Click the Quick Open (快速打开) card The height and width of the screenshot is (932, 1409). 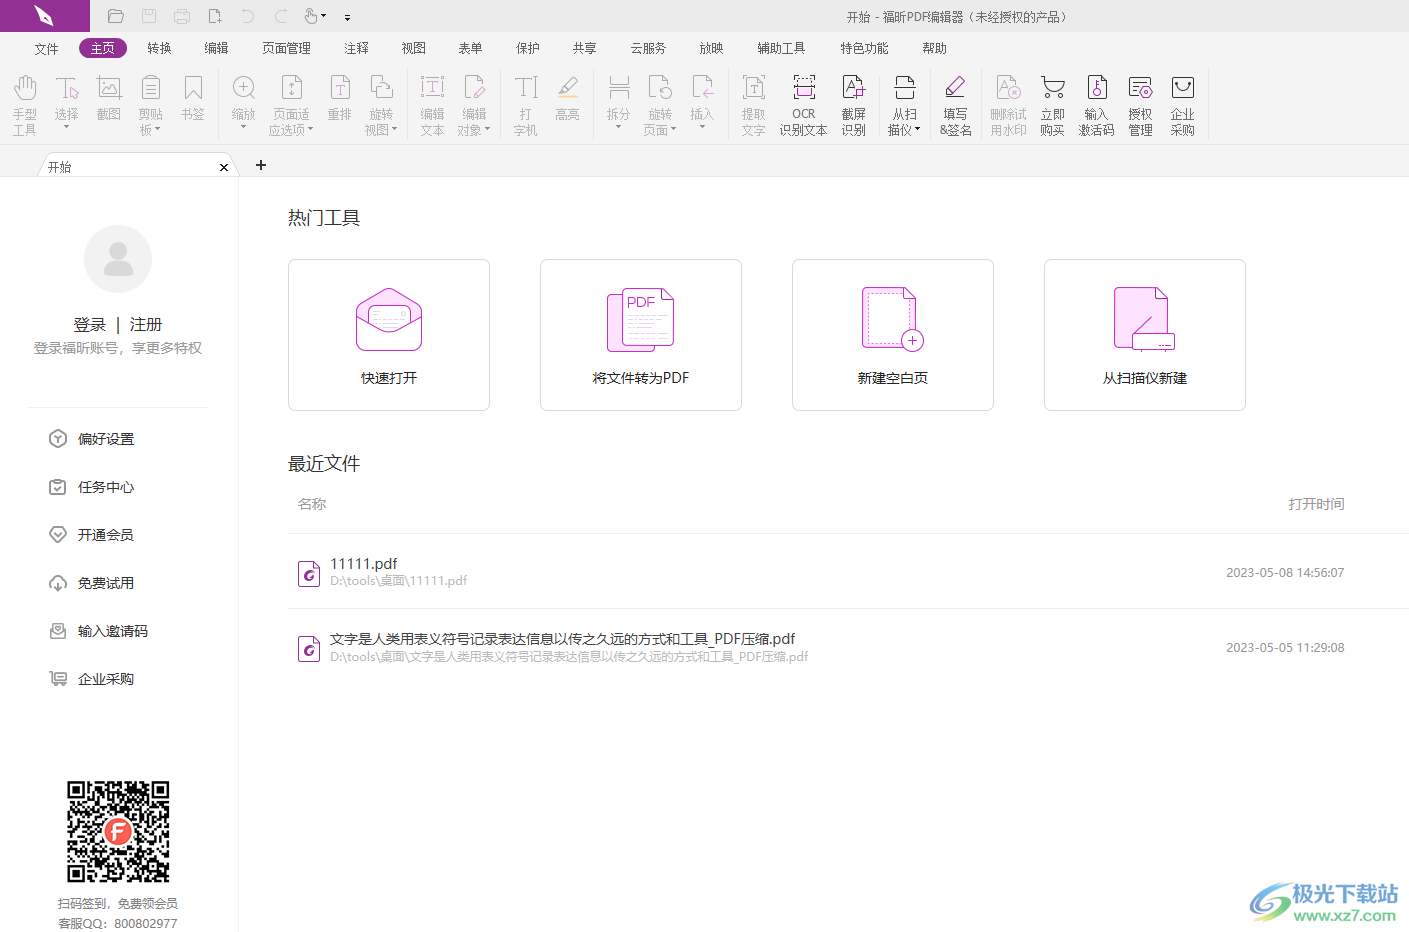(389, 335)
